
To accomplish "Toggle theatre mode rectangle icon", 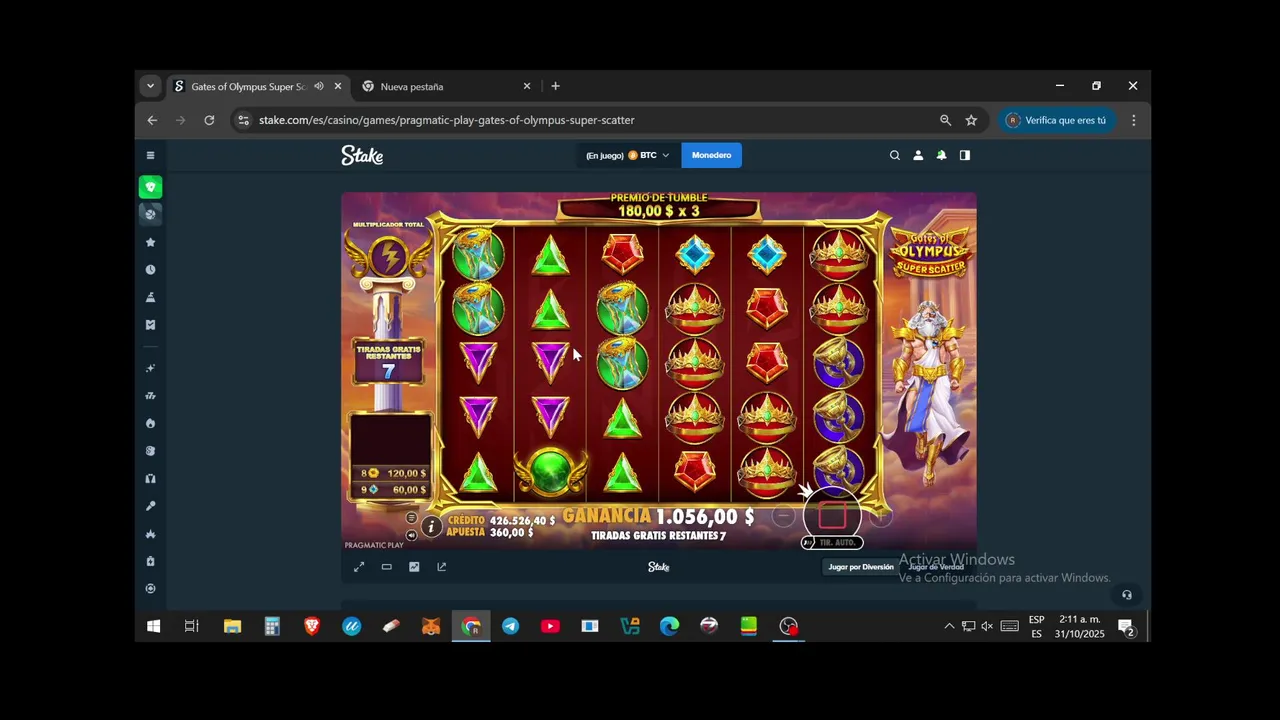I will [x=387, y=567].
